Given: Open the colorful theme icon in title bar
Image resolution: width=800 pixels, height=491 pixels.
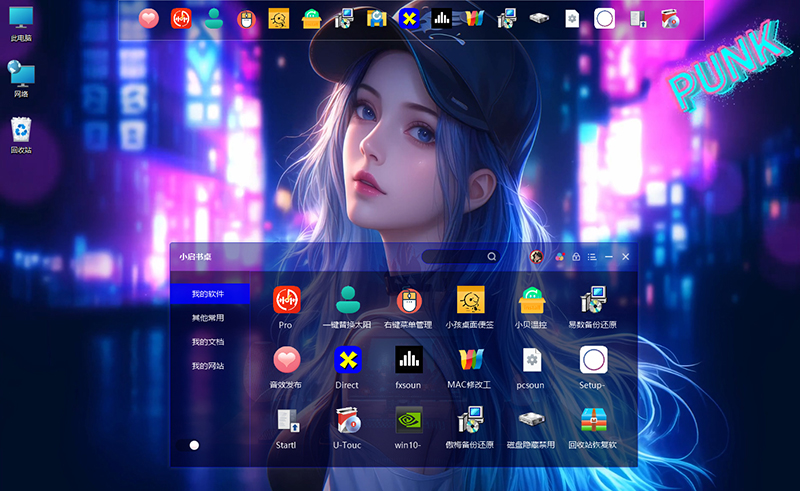Looking at the screenshot, I should 560,257.
